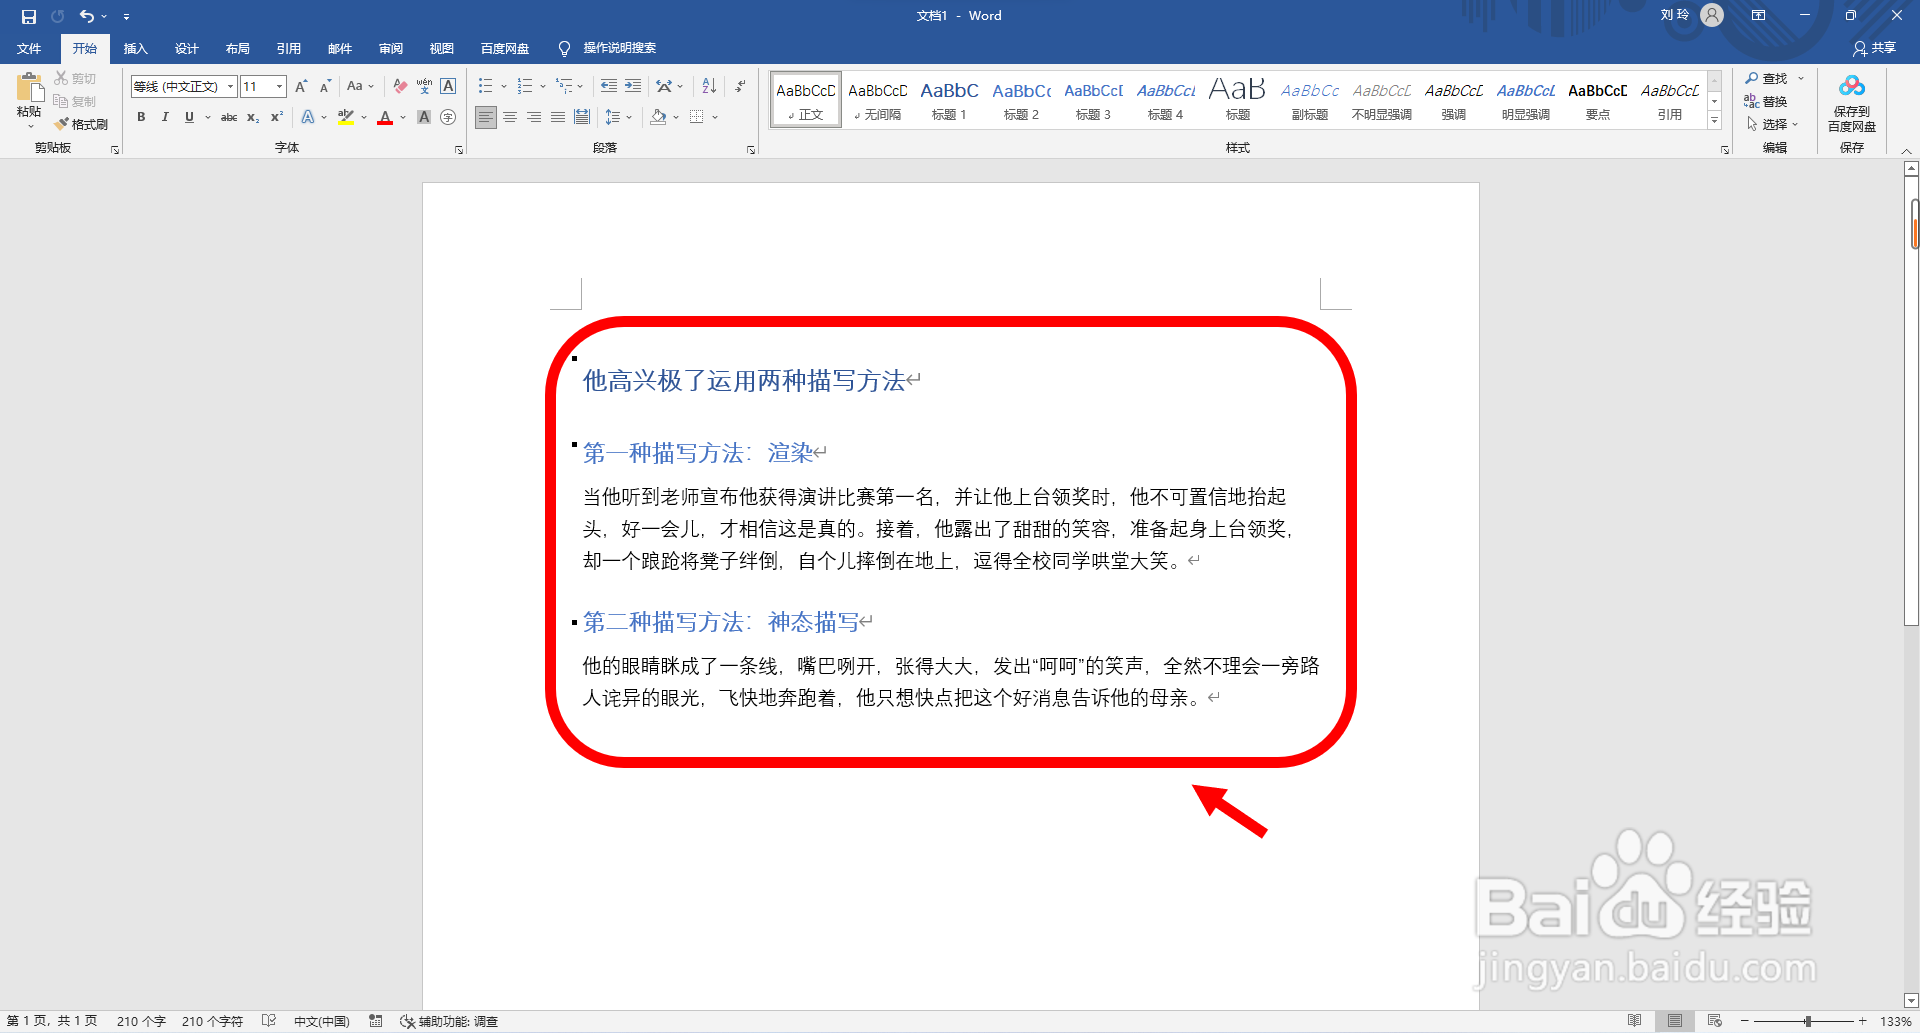Sort paragraphs with the A-Z icon

click(x=709, y=87)
